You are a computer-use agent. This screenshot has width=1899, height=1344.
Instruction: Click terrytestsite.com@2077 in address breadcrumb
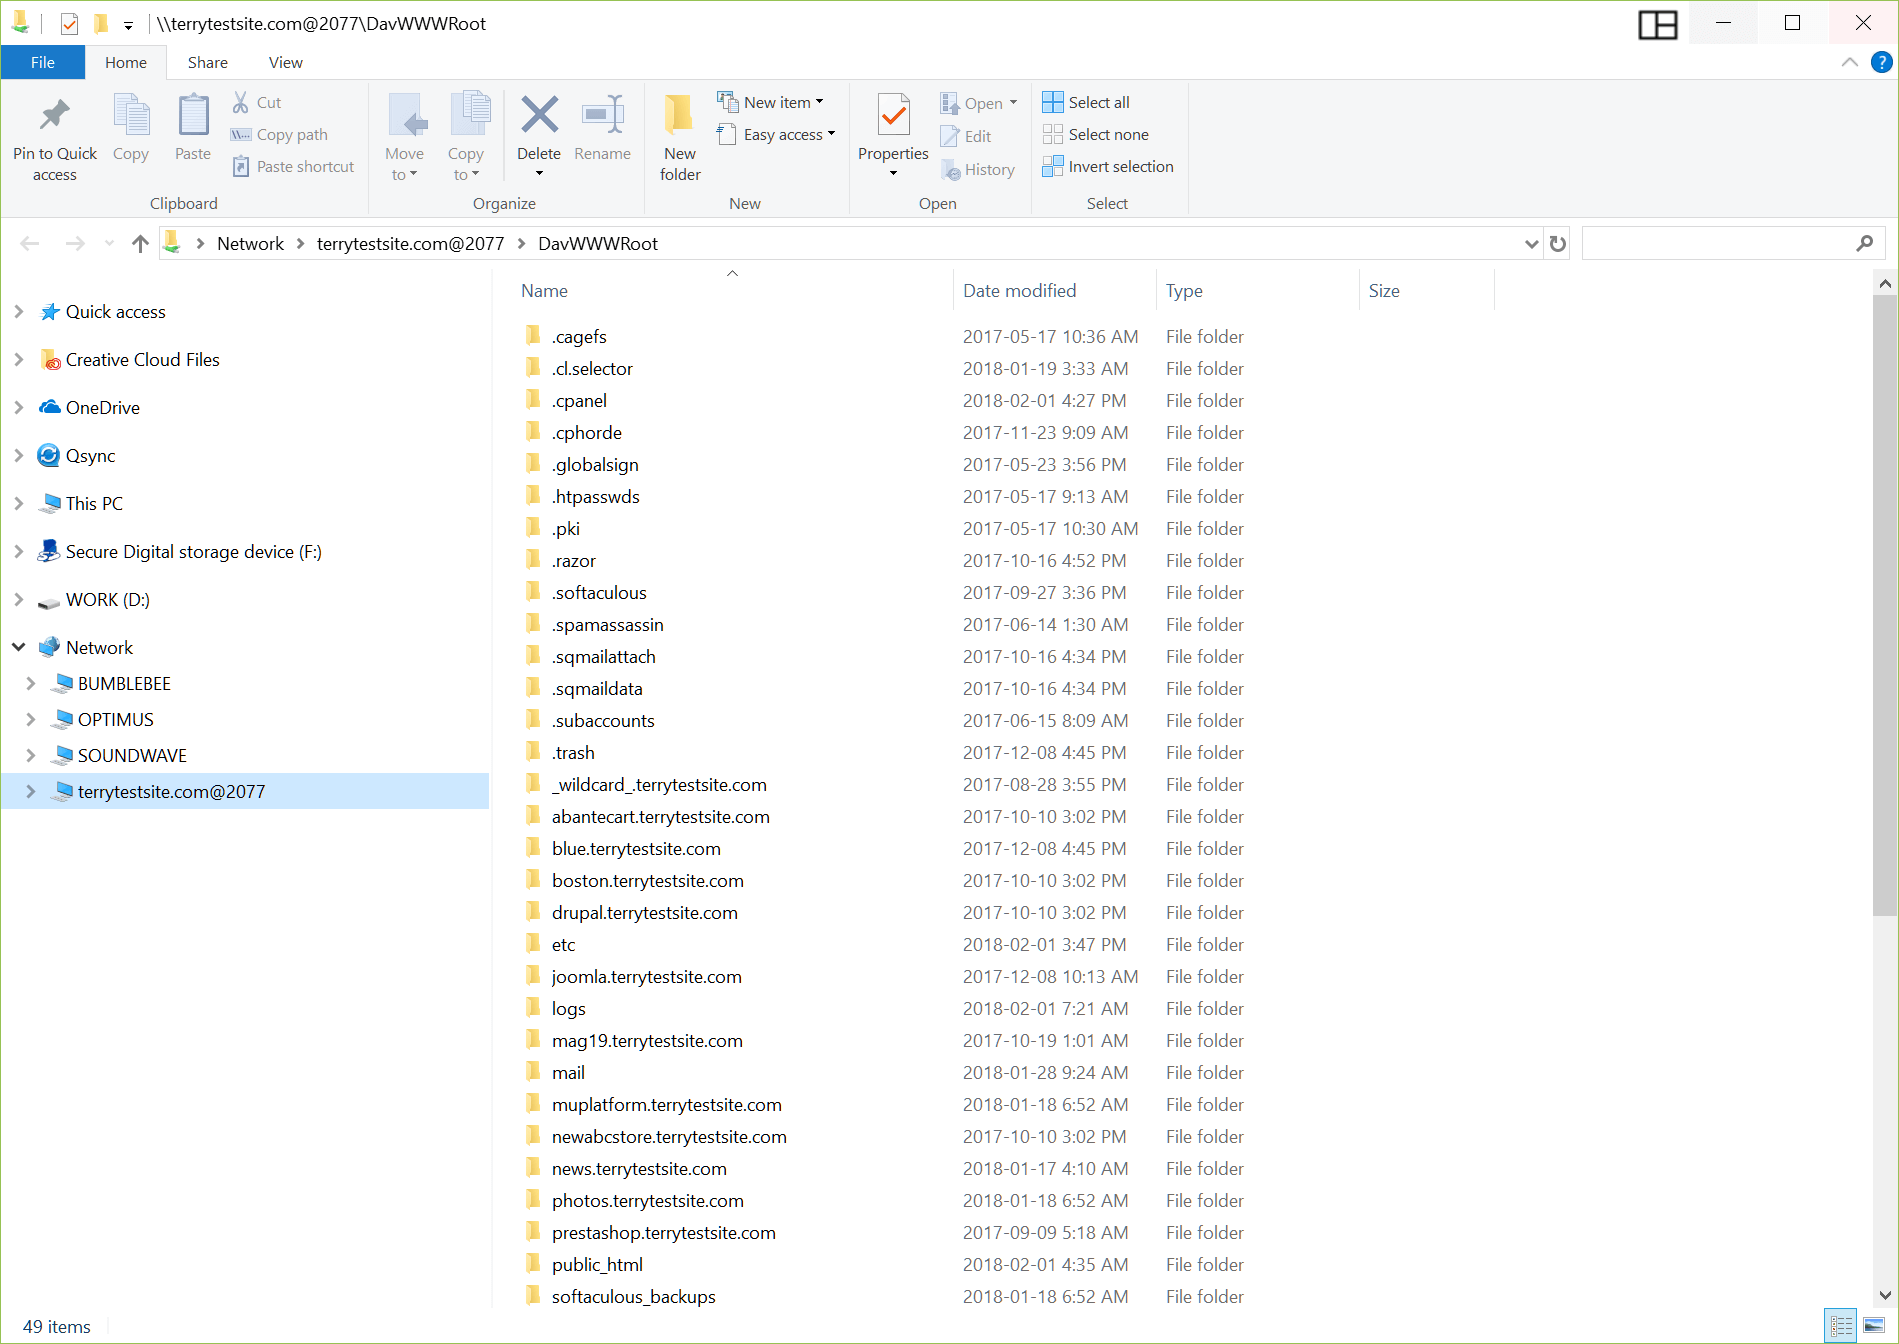pyautogui.click(x=410, y=243)
